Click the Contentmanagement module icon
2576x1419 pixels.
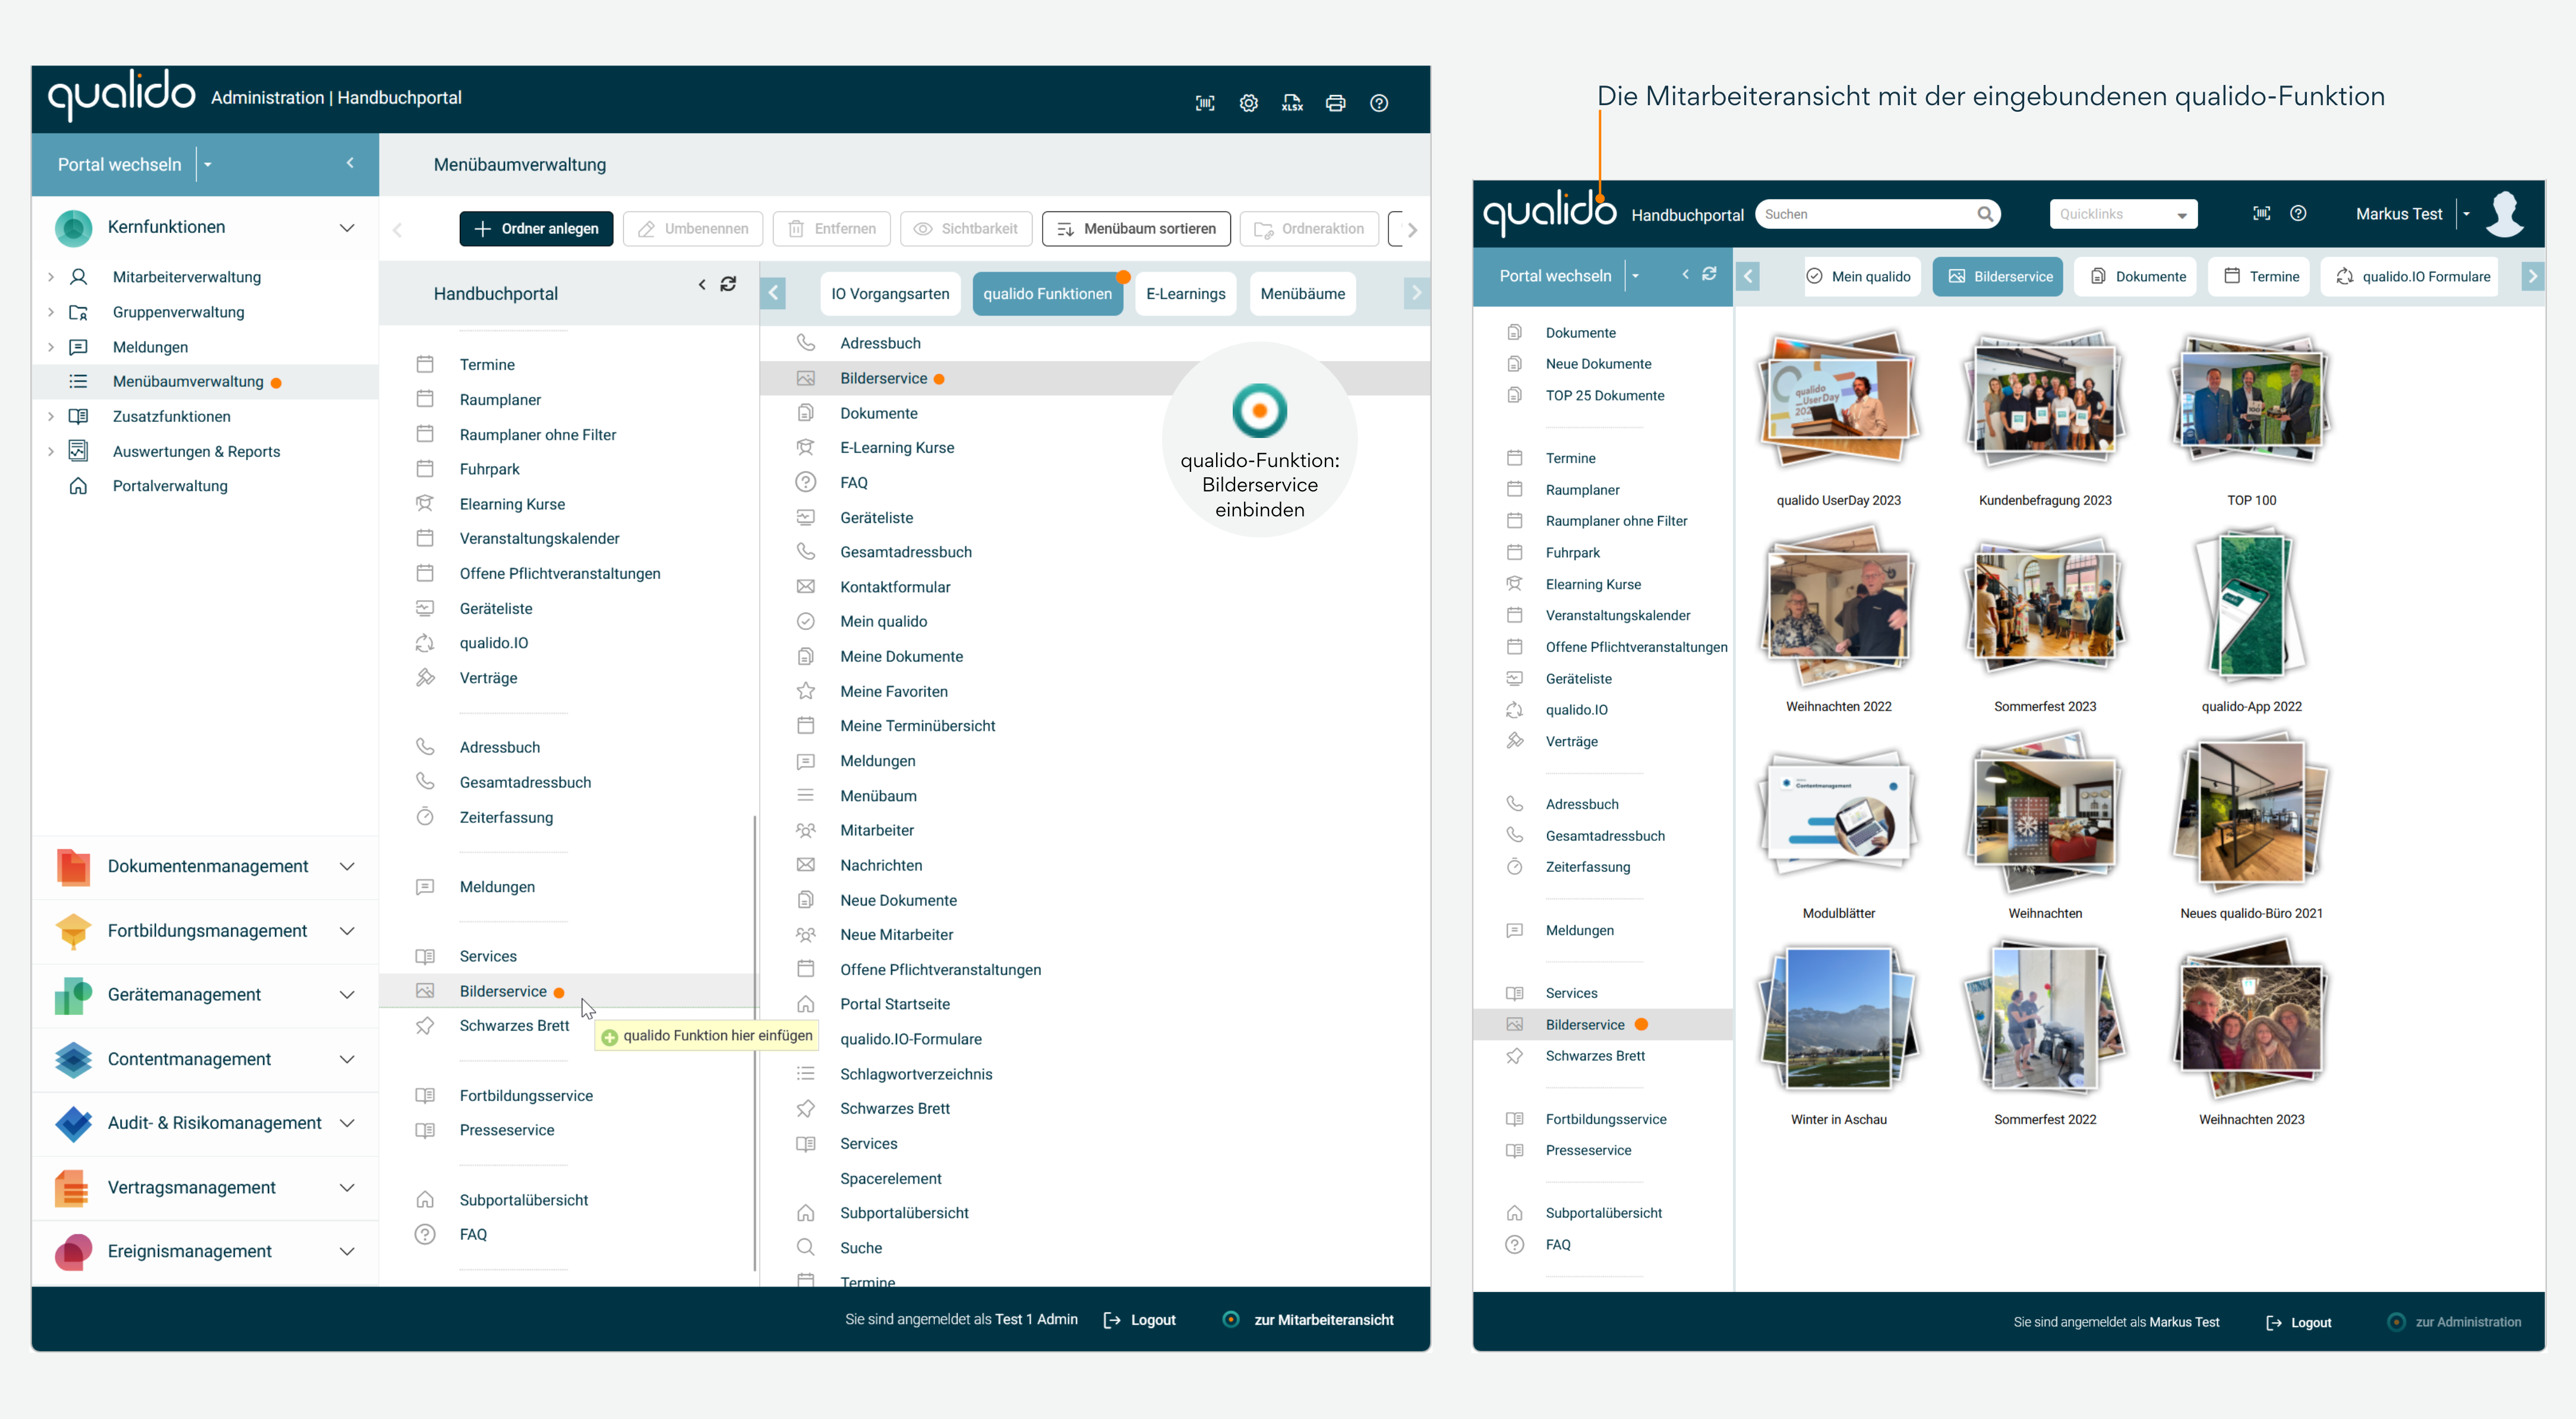tap(73, 1059)
